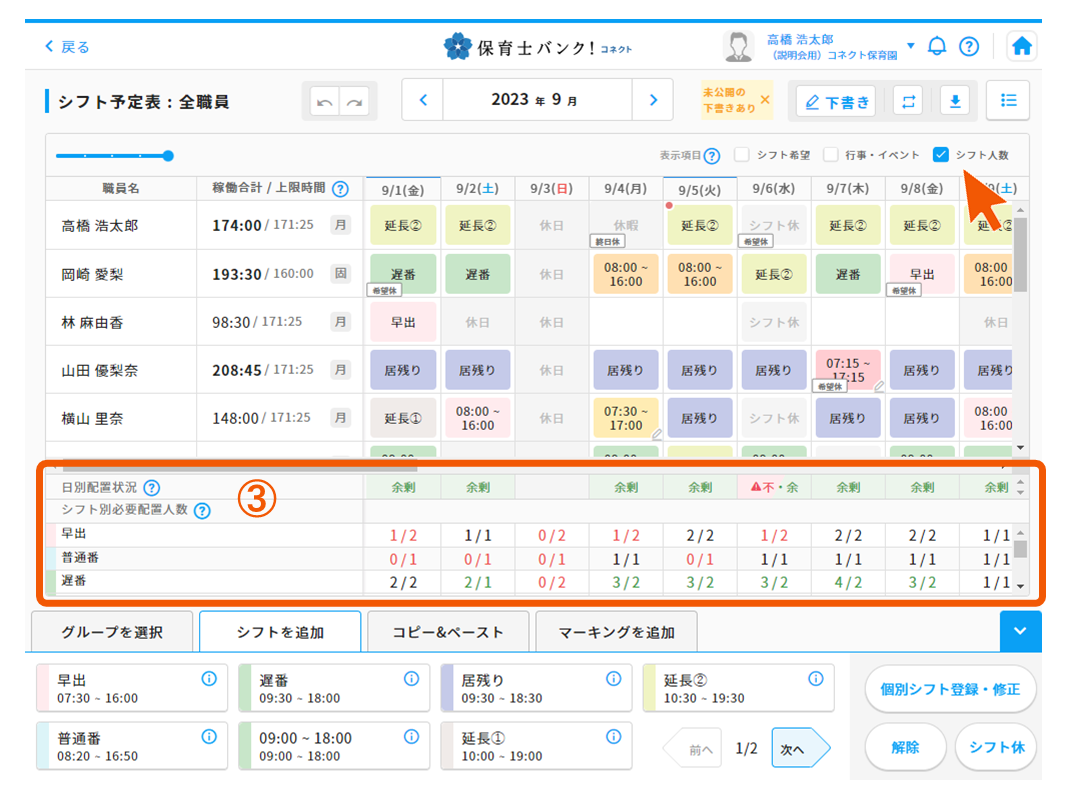
Task: Click the 下書き button
Action: point(836,101)
